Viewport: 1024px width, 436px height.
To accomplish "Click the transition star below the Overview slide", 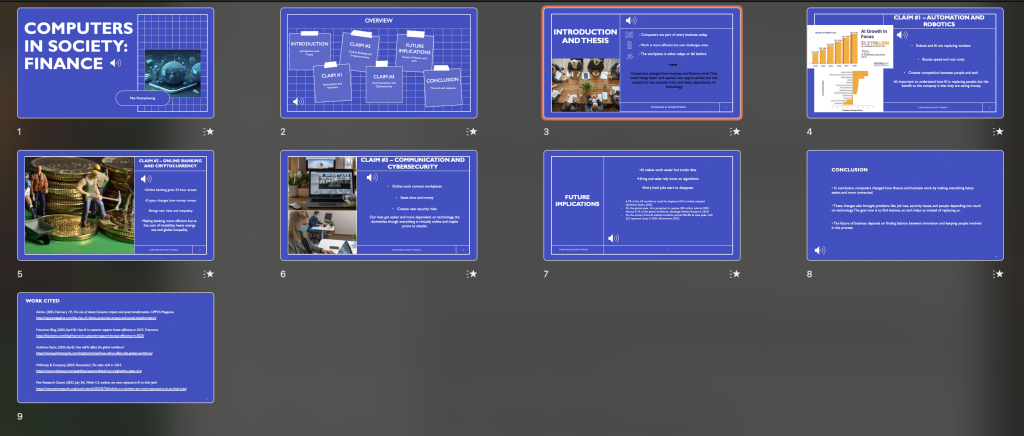I will 470,131.
